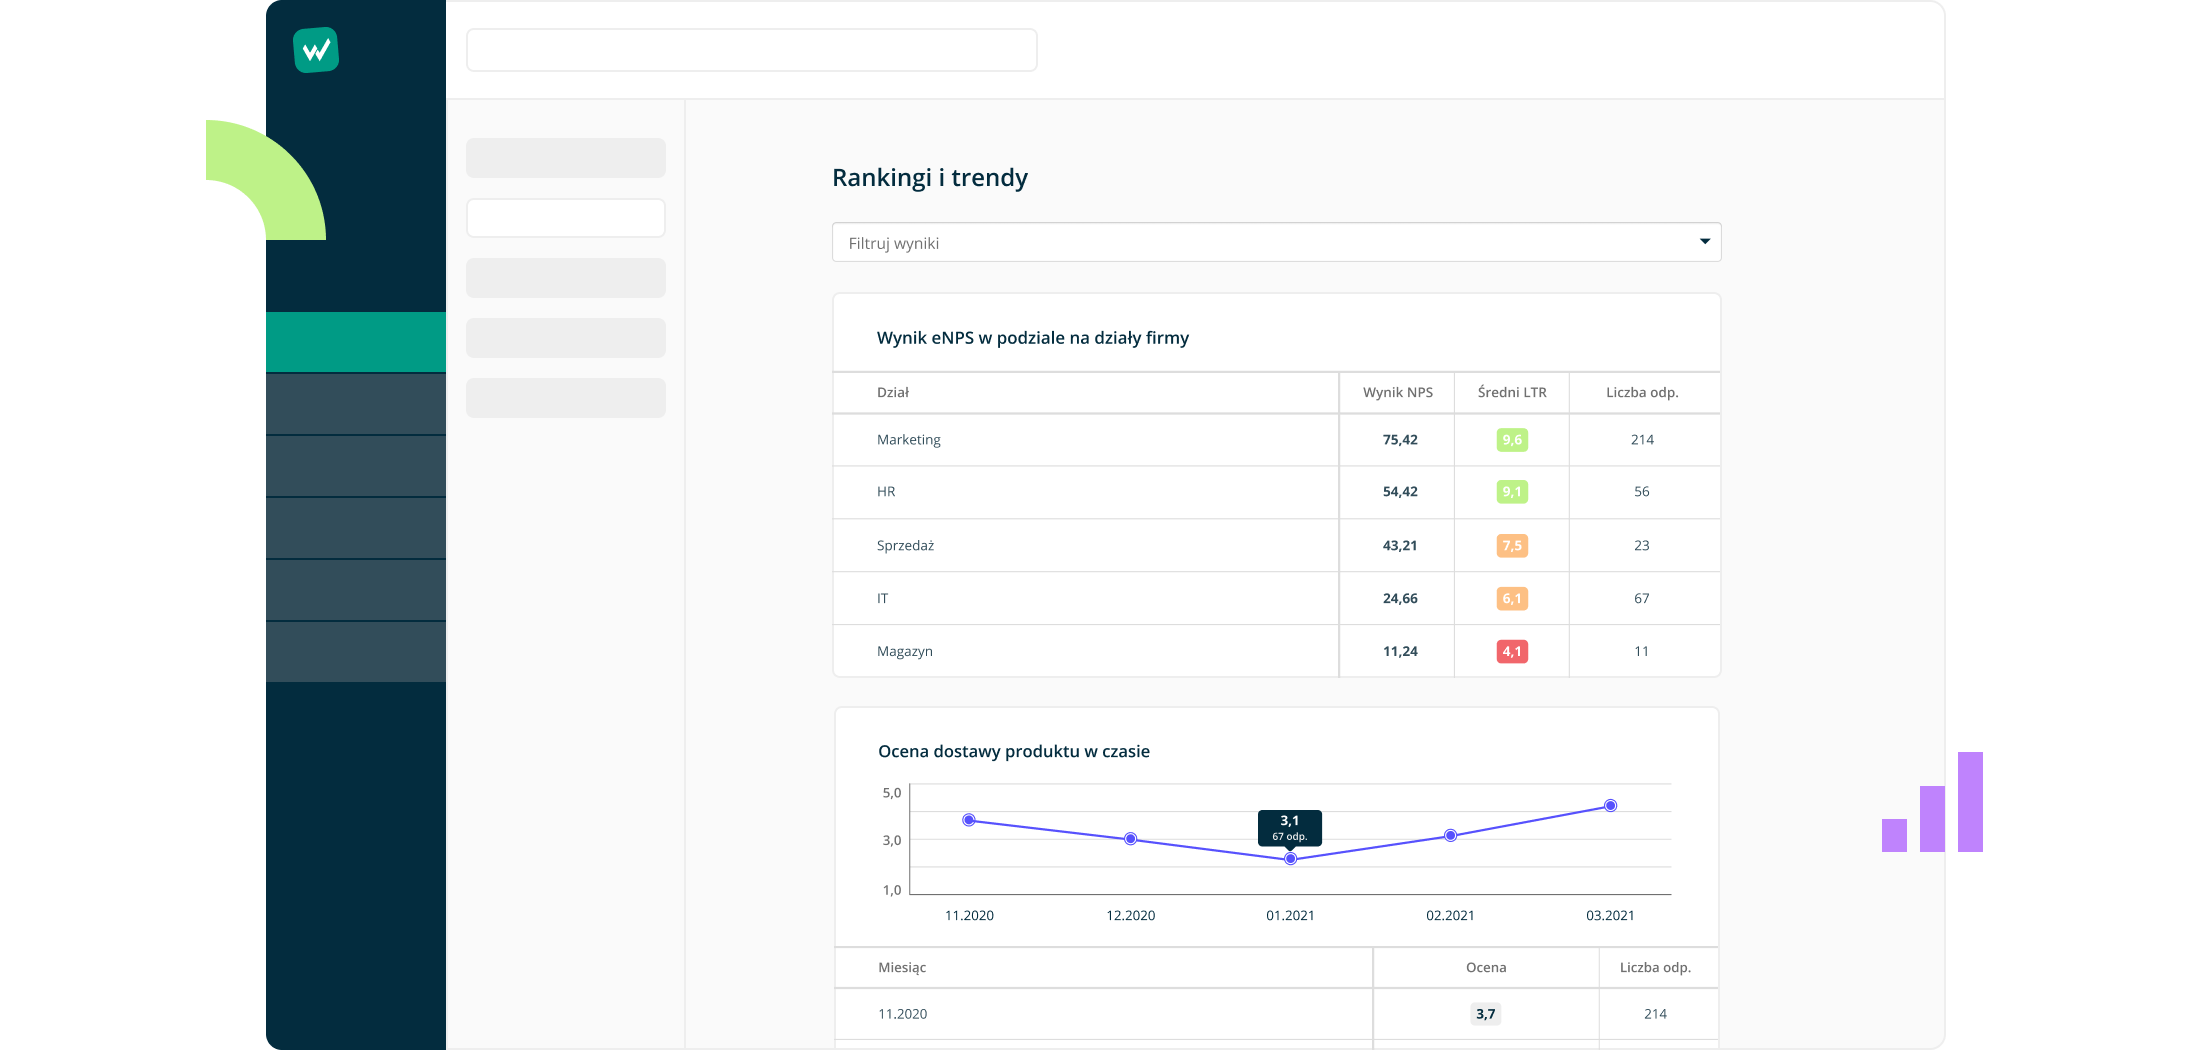
Task: Click the 02.2021 chart data point
Action: pos(1450,836)
